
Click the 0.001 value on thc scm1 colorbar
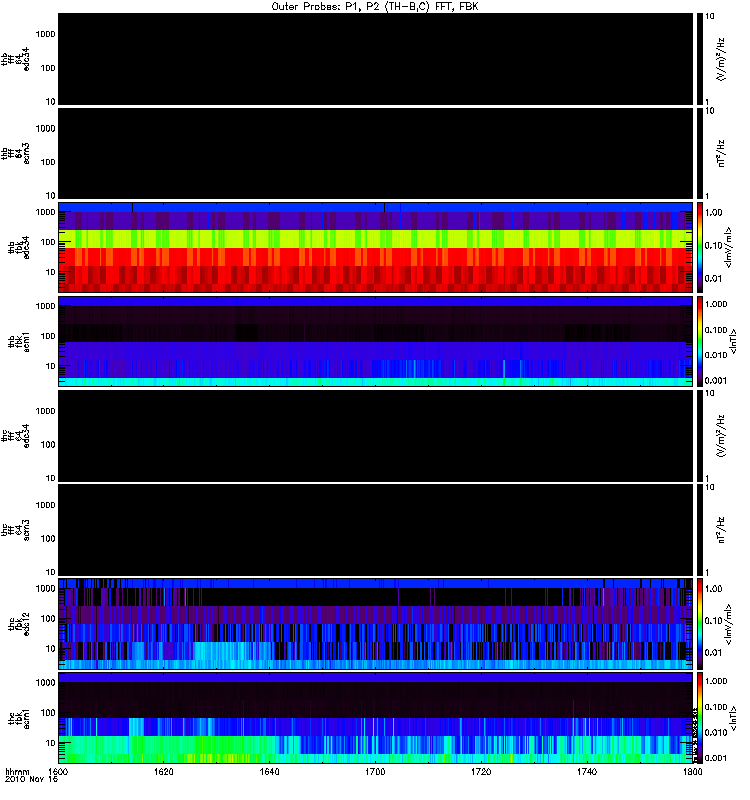pyautogui.click(x=716, y=758)
